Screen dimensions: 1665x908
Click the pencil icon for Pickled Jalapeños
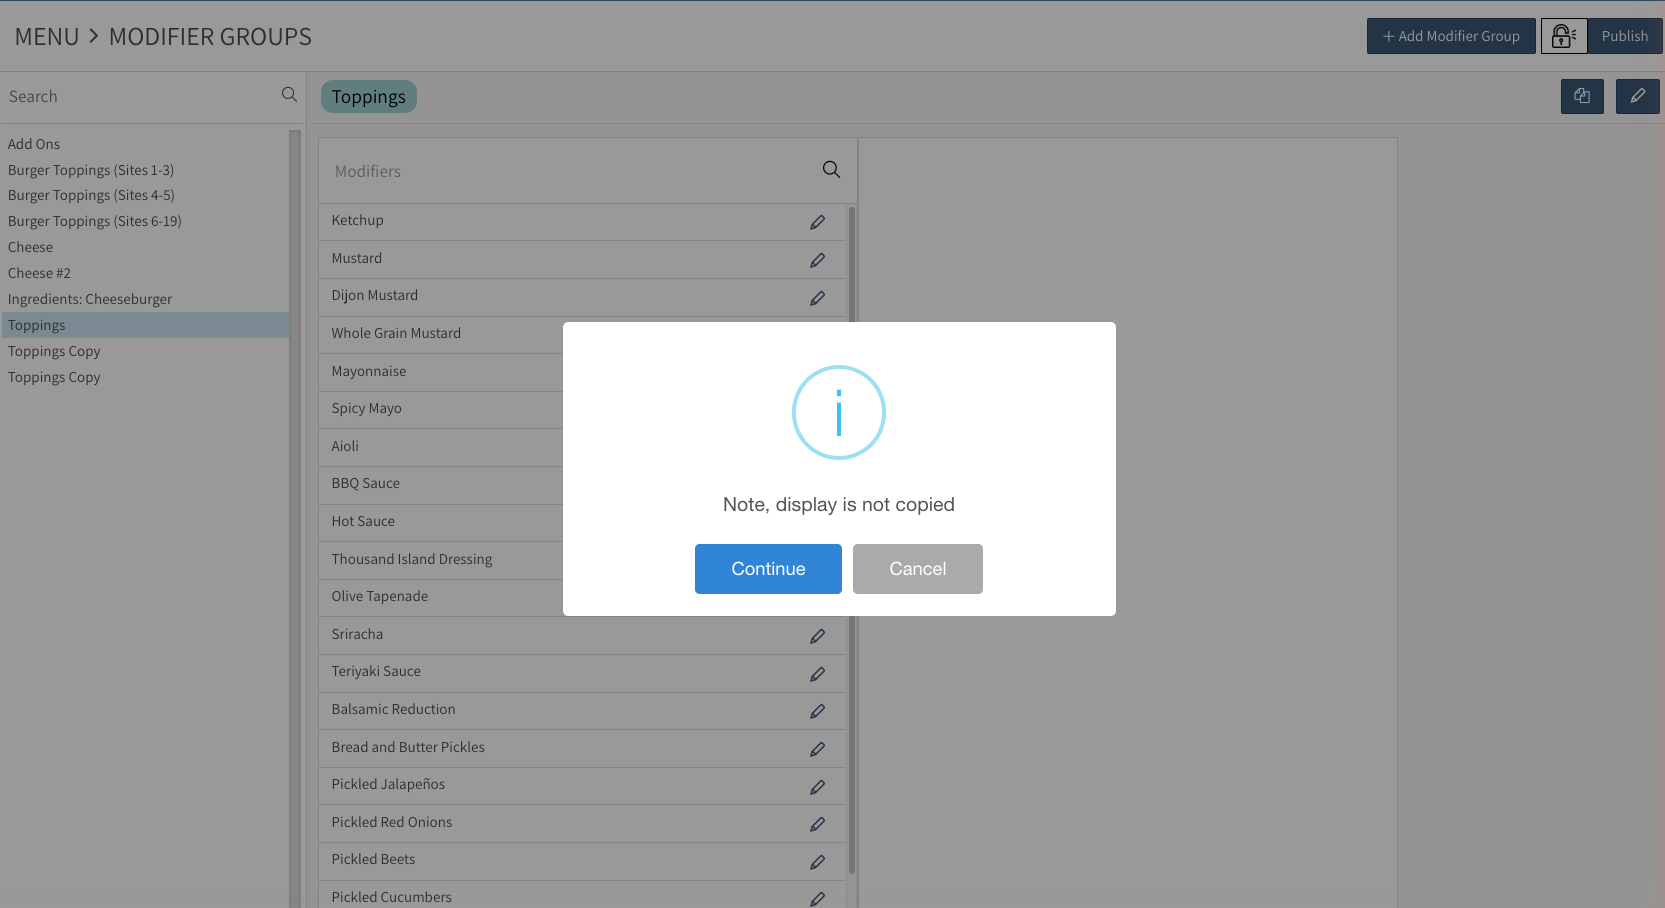click(818, 787)
